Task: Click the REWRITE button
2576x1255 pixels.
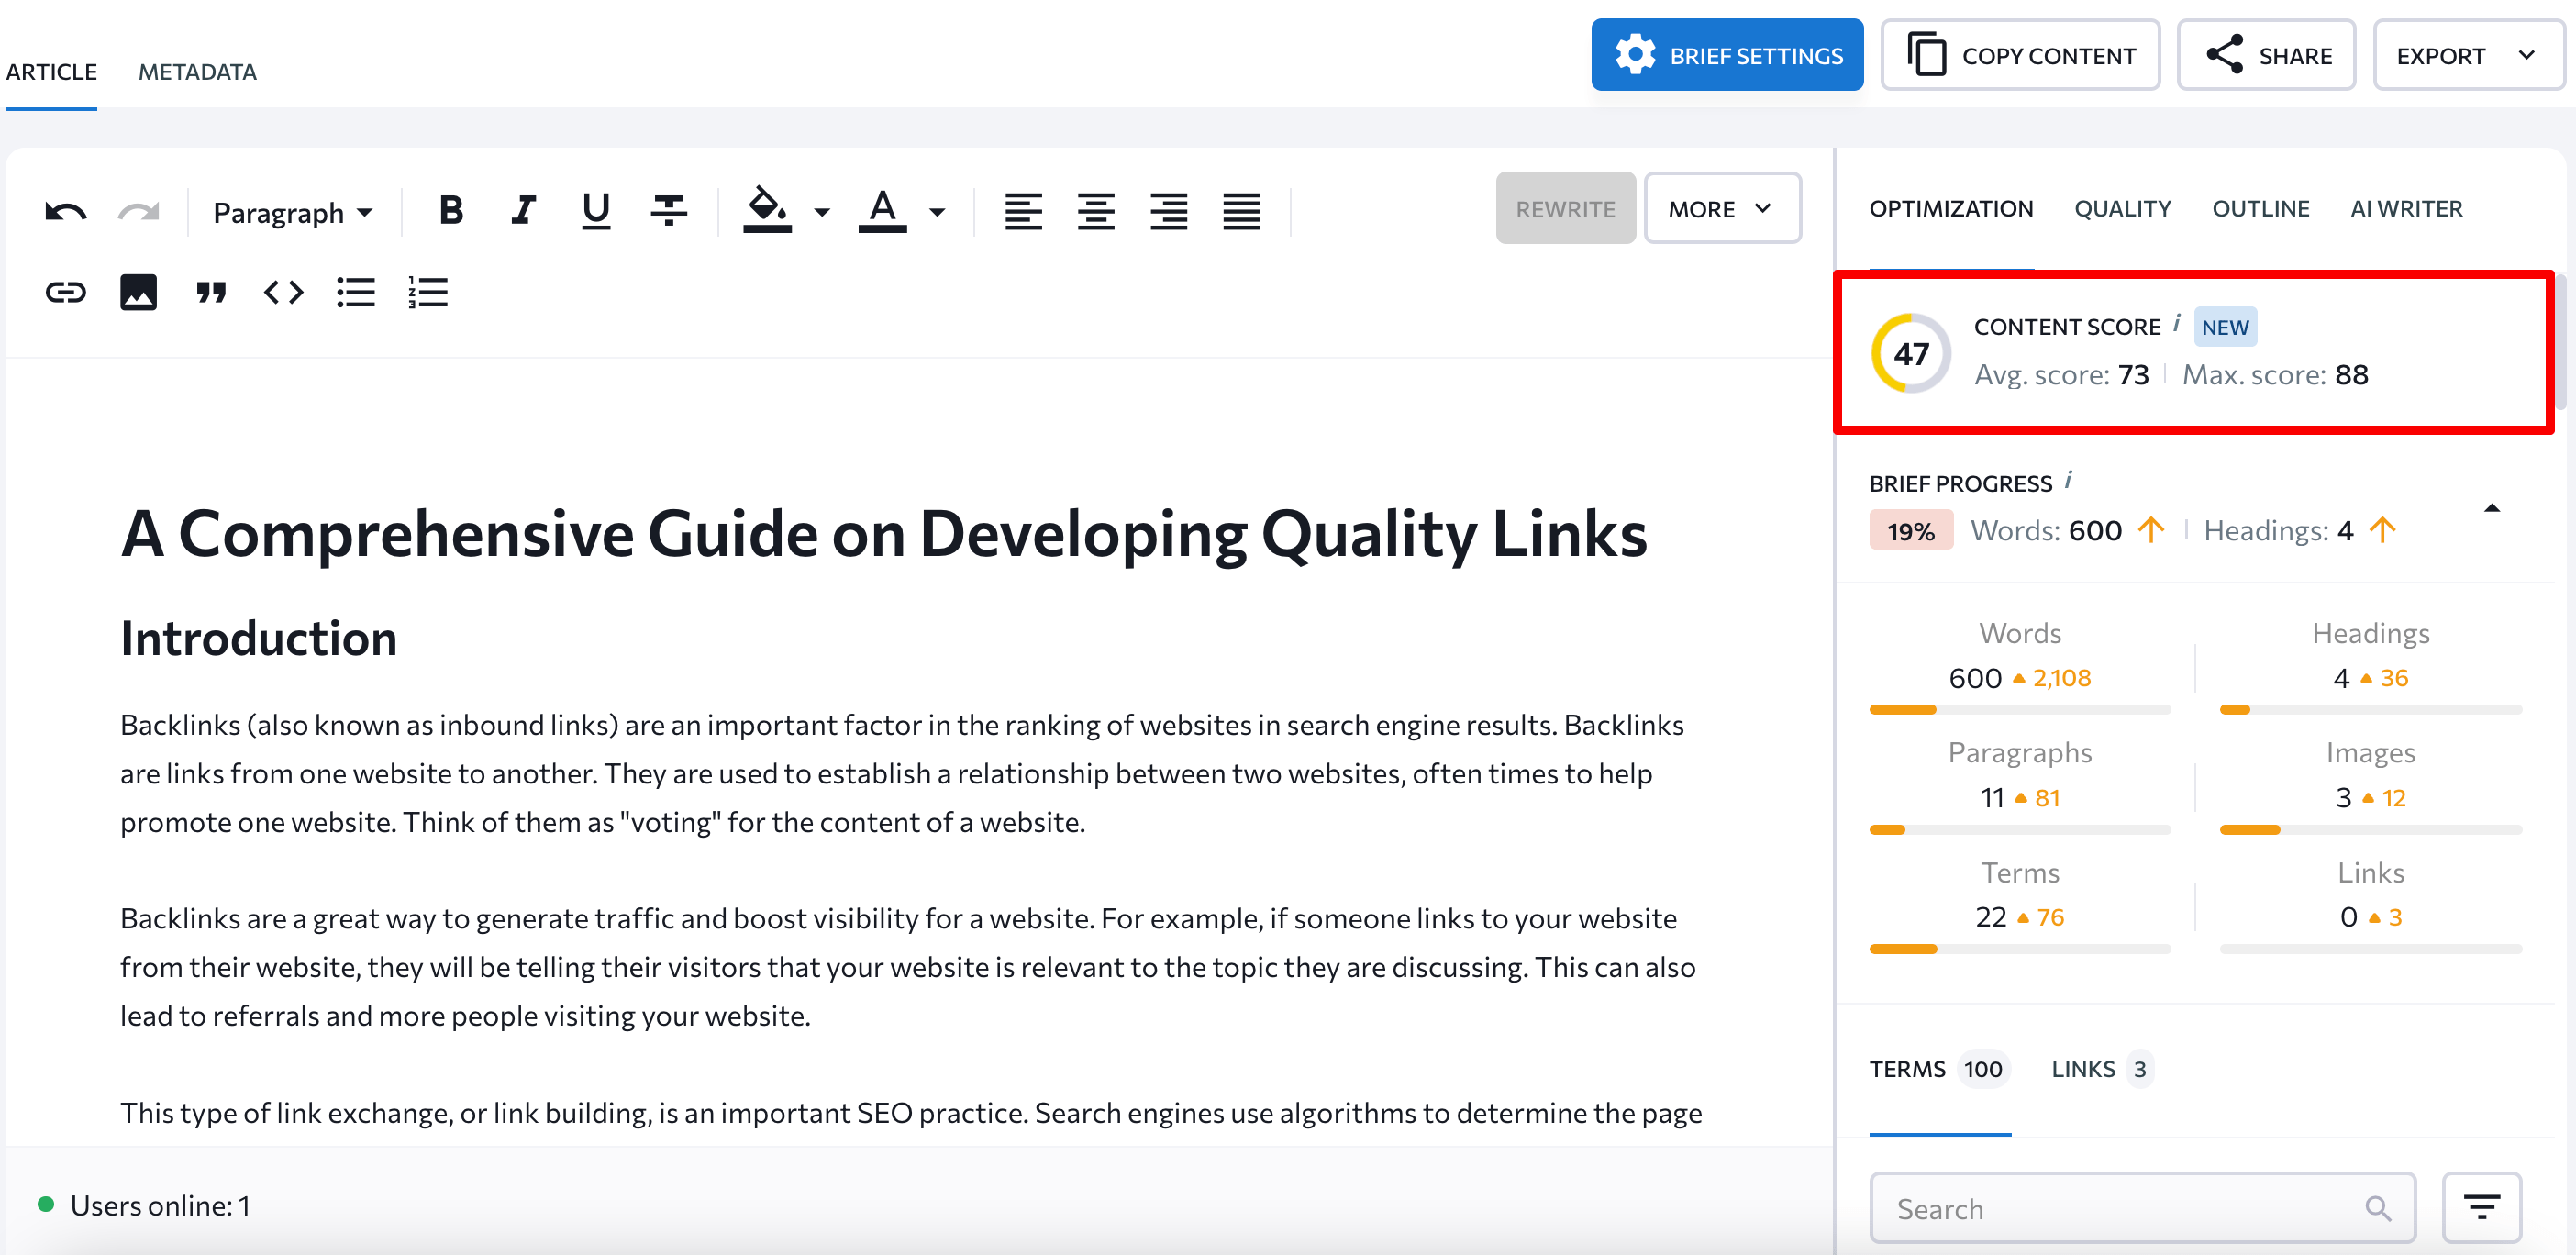Action: click(x=1559, y=208)
